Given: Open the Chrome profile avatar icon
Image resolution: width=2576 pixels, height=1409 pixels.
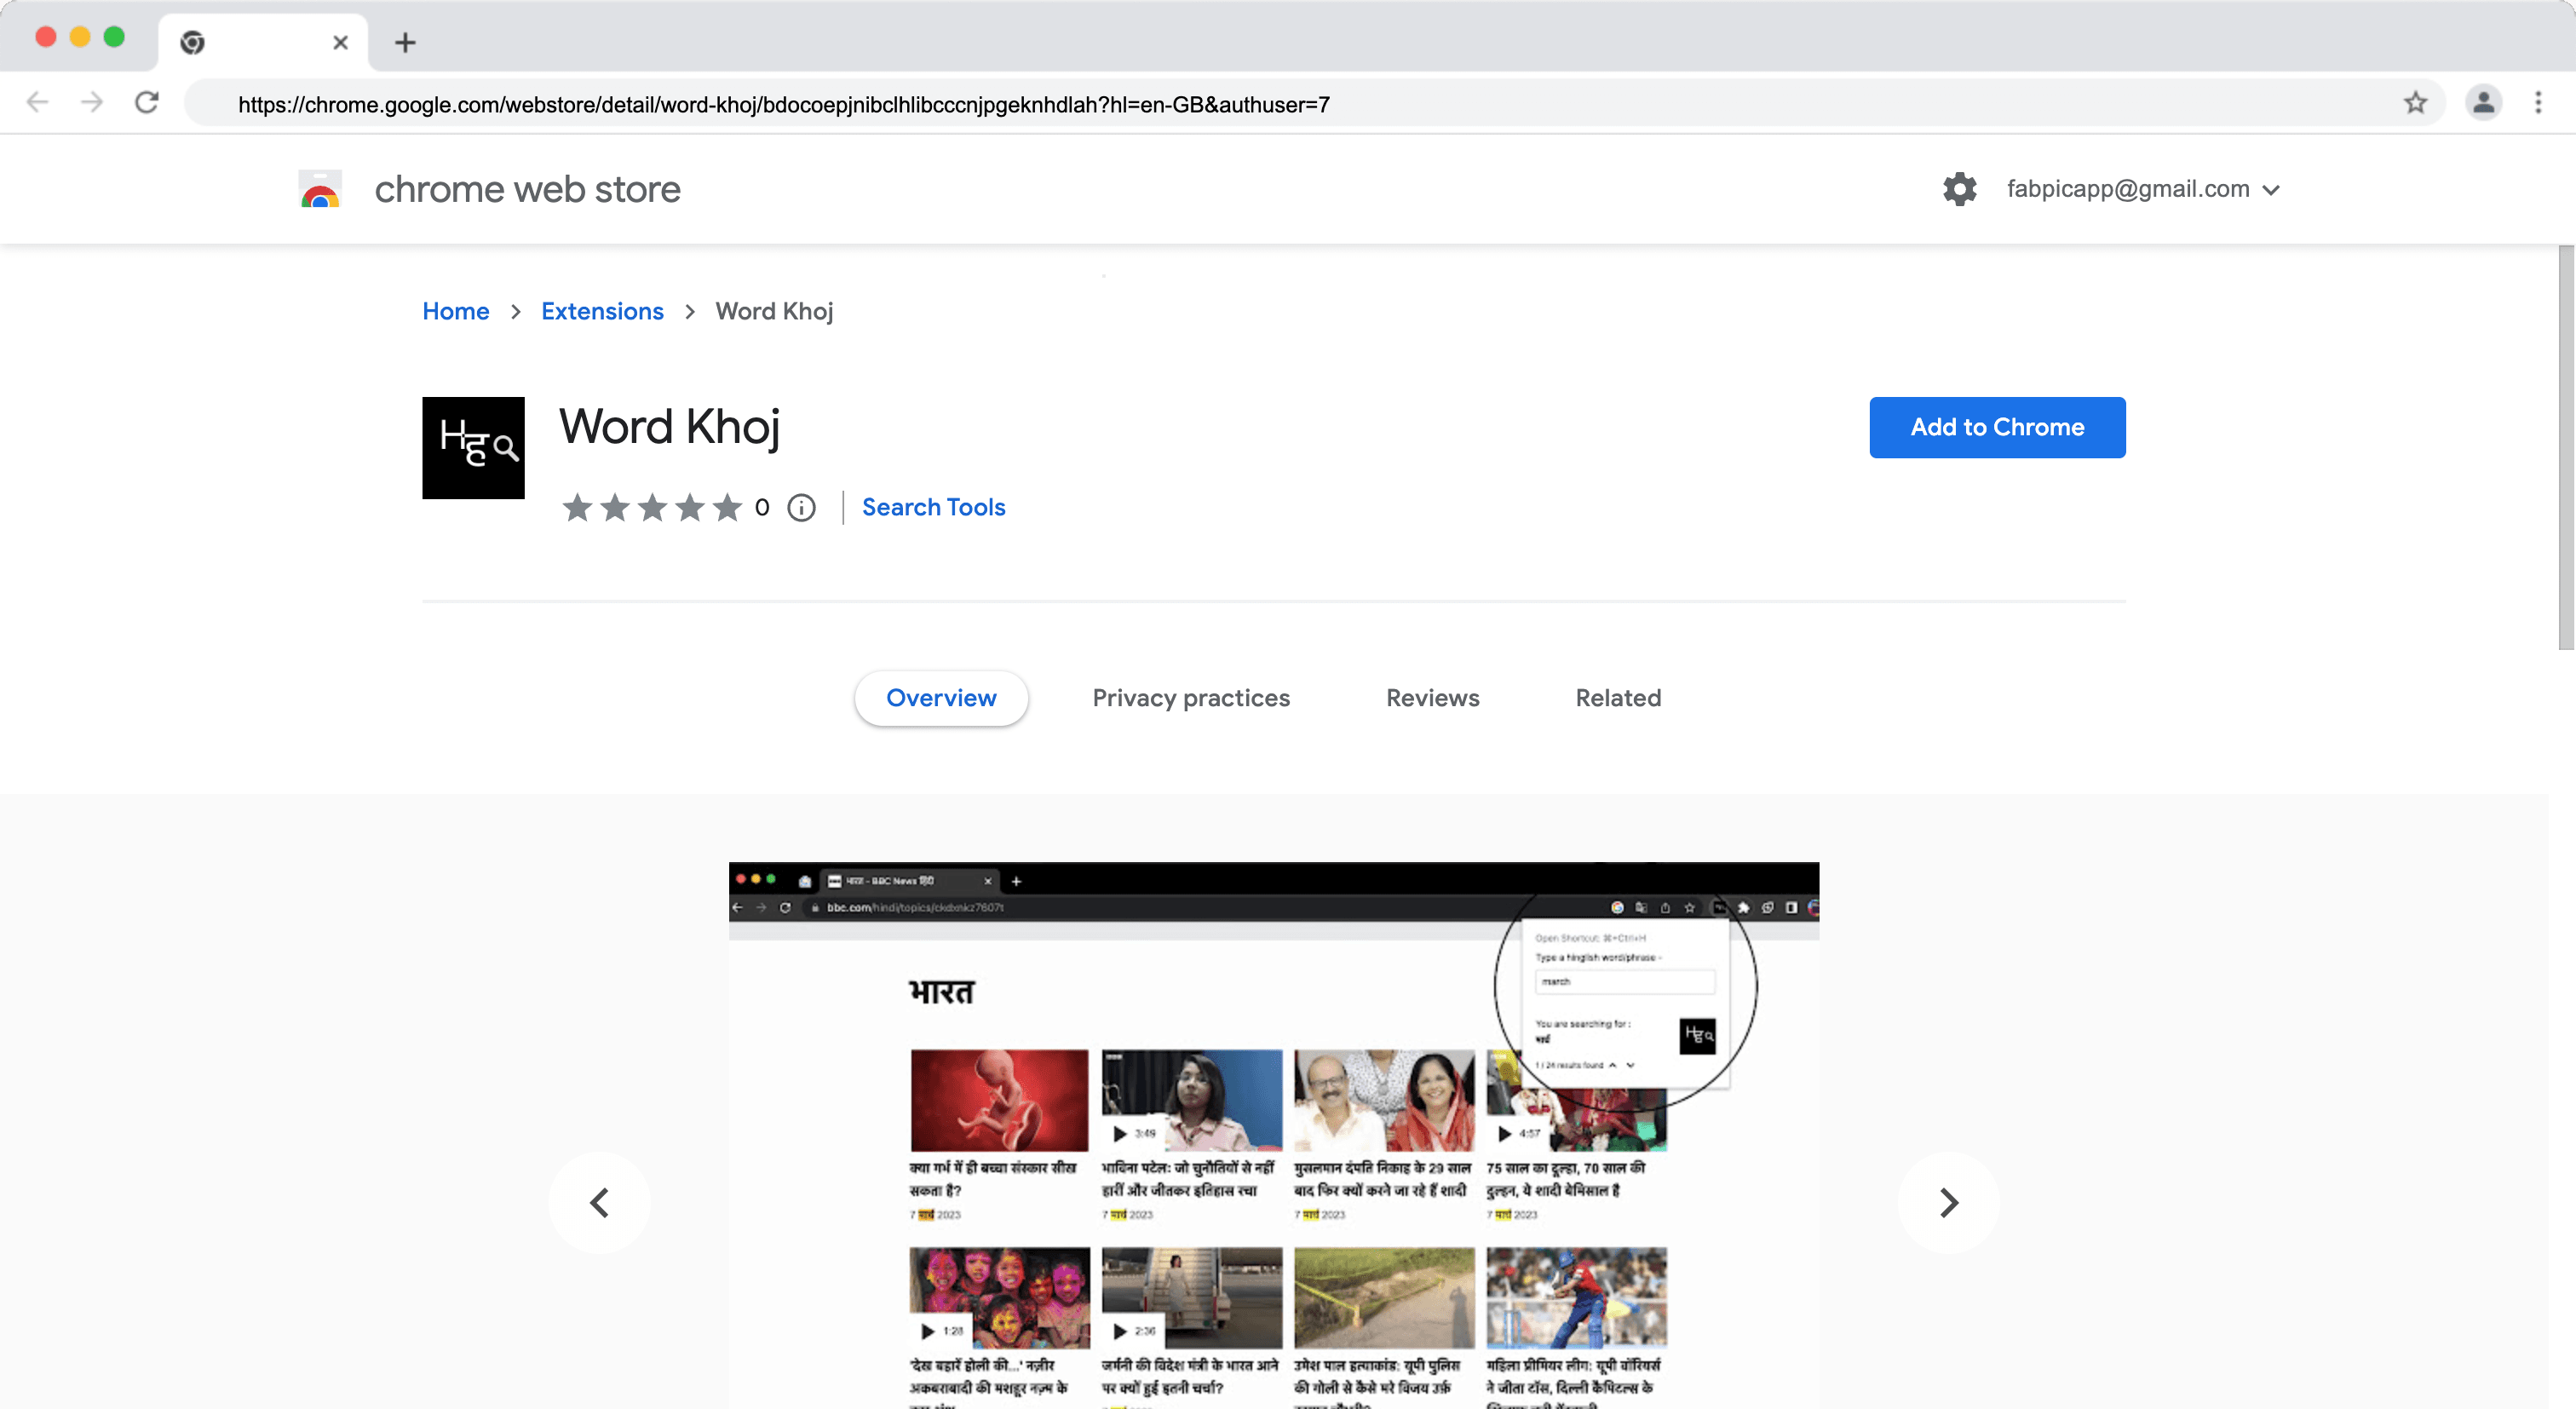Looking at the screenshot, I should (x=2483, y=103).
